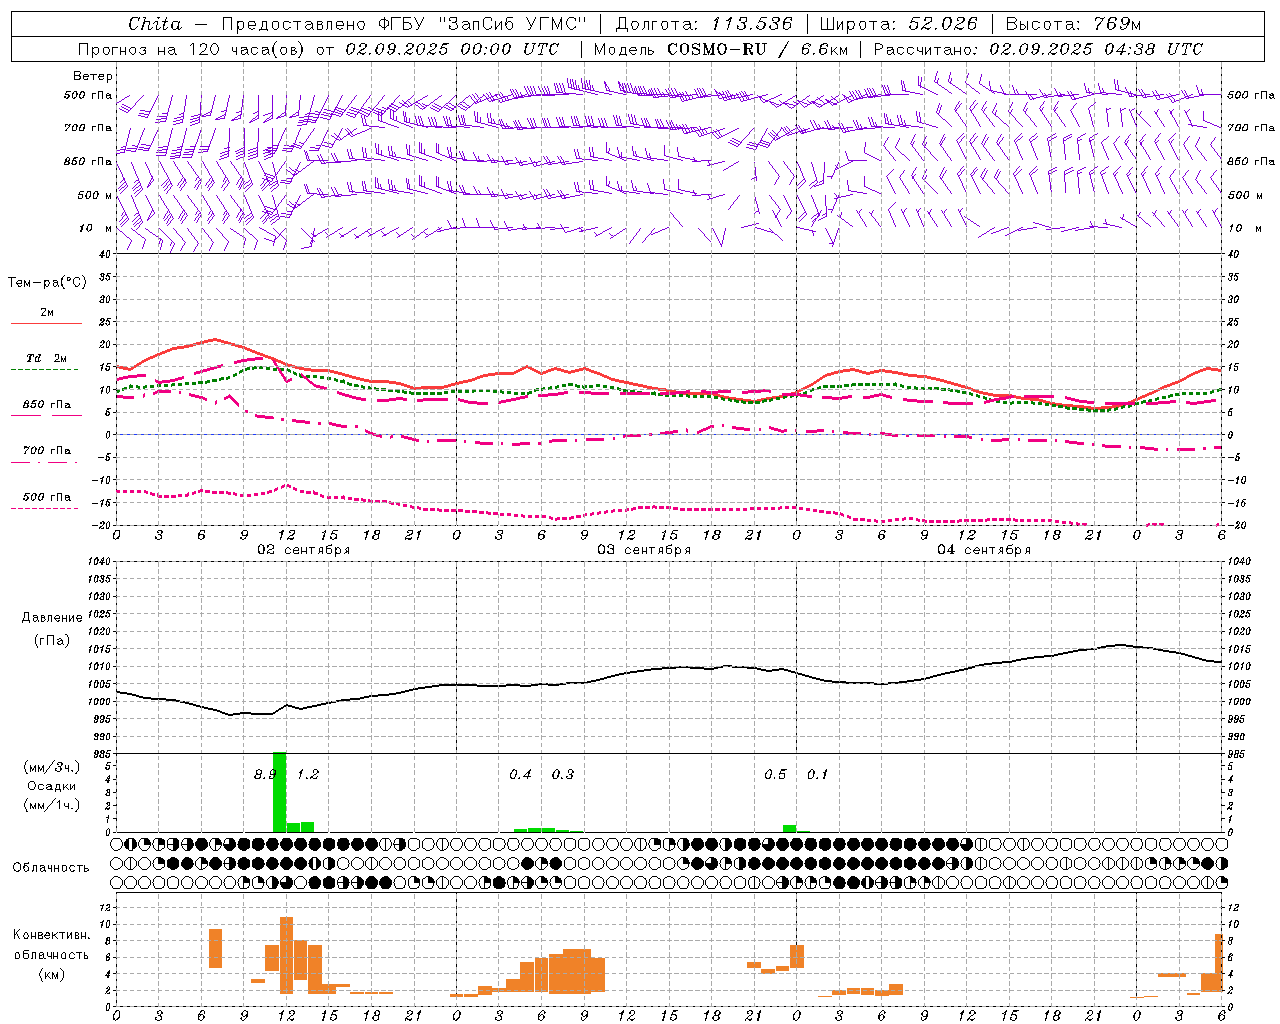
Task: Click the 'ЗапСиб УГМС' provider text
Action: [x=514, y=24]
